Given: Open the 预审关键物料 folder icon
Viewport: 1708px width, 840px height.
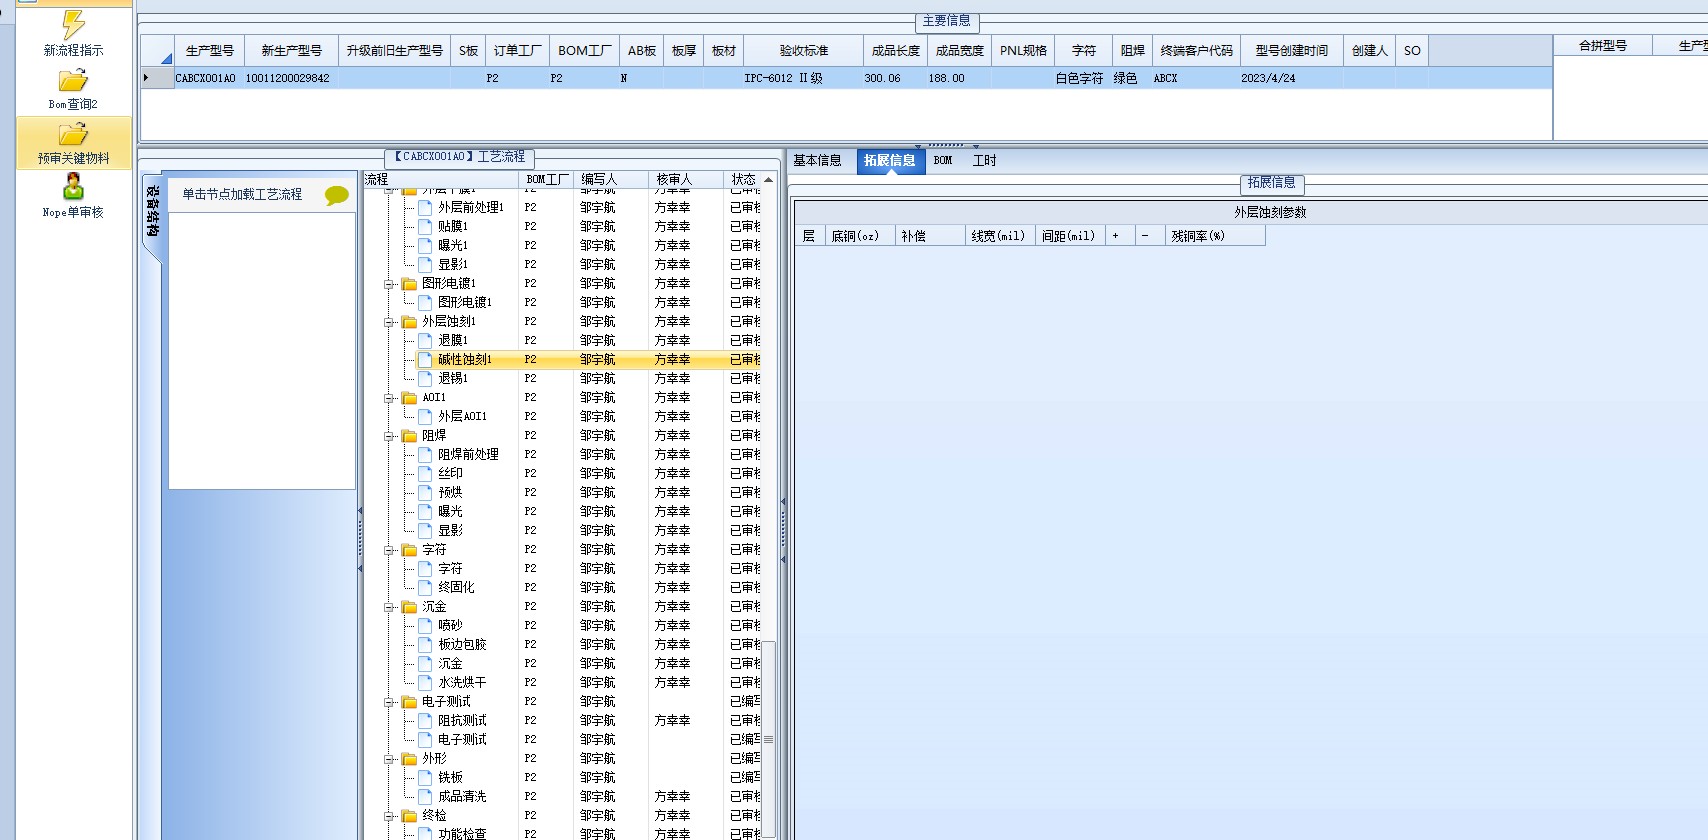Looking at the screenshot, I should tap(73, 134).
